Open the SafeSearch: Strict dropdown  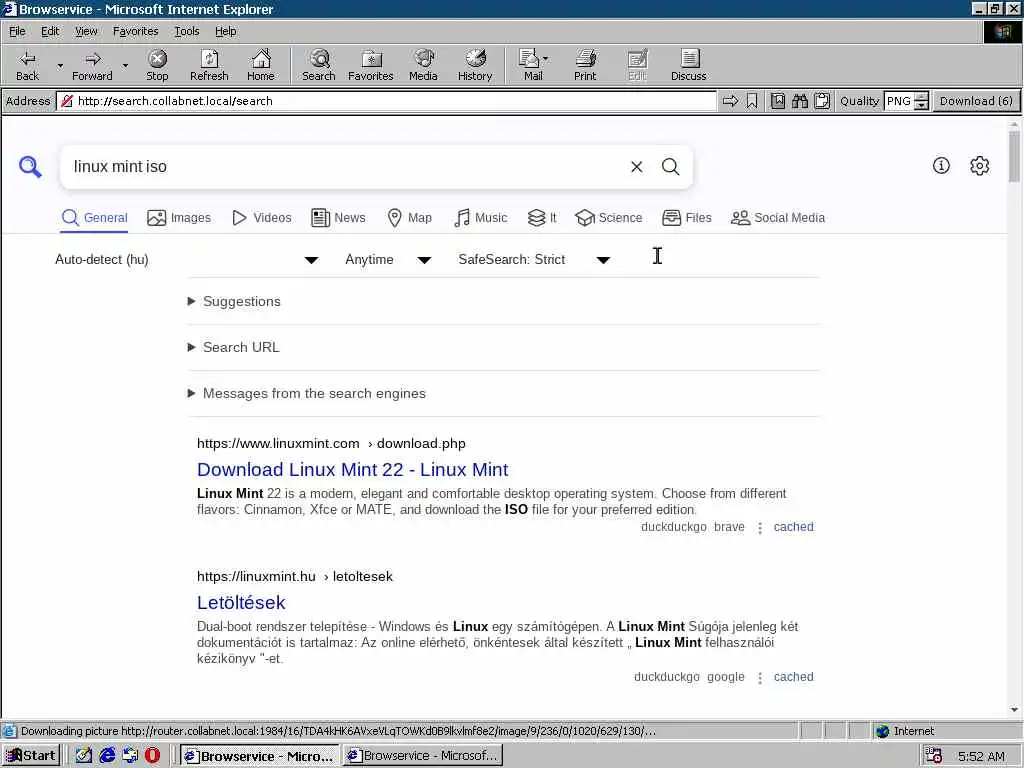(534, 259)
